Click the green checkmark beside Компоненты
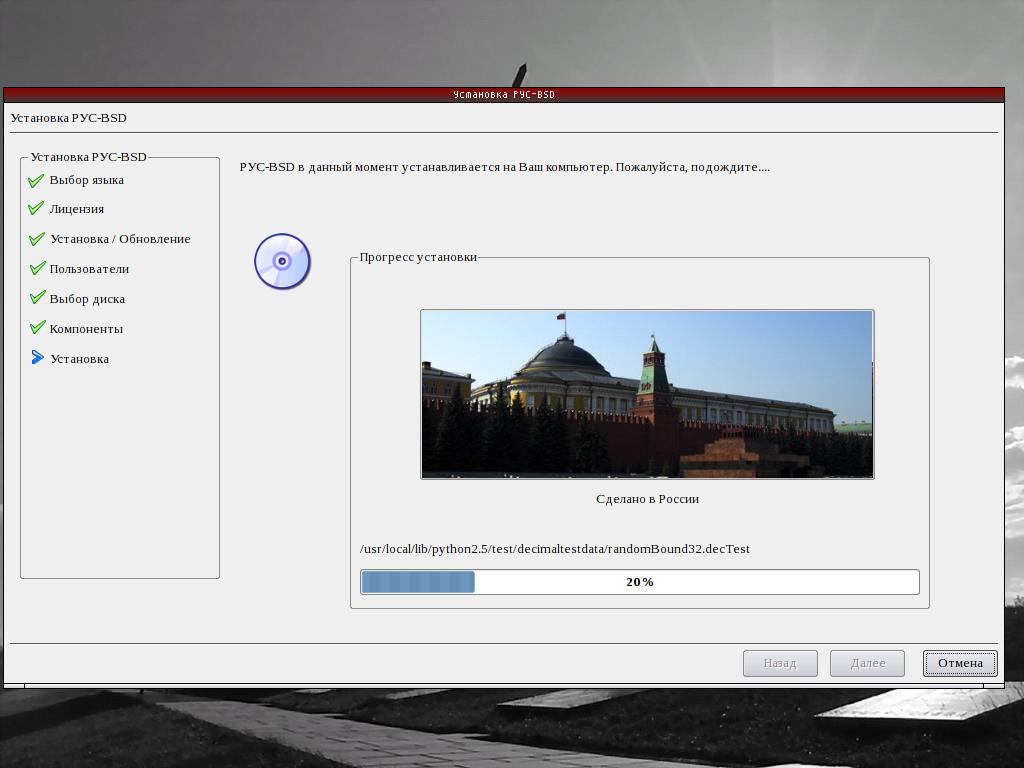Image resolution: width=1024 pixels, height=768 pixels. pyautogui.click(x=38, y=327)
